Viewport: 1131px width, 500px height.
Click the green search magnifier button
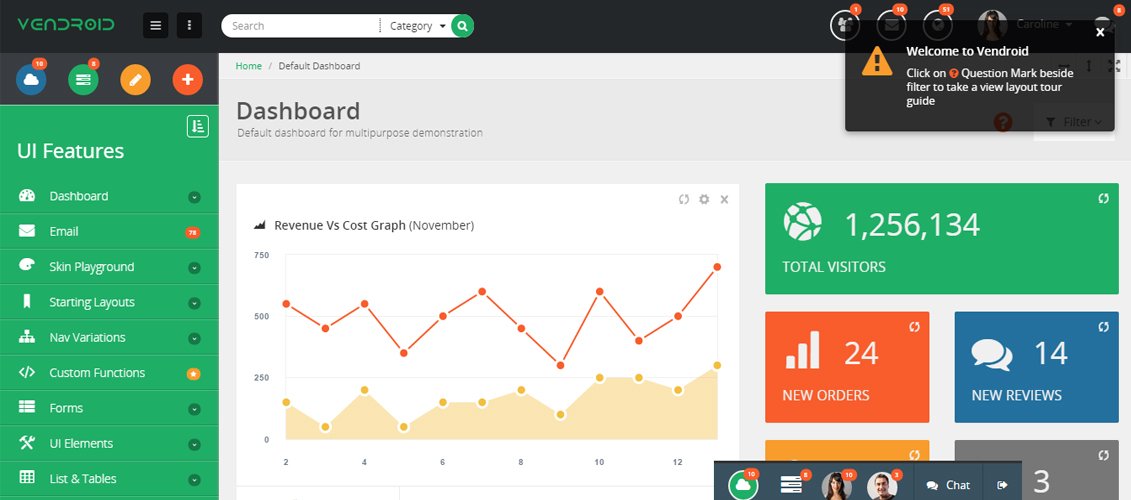pyautogui.click(x=462, y=26)
